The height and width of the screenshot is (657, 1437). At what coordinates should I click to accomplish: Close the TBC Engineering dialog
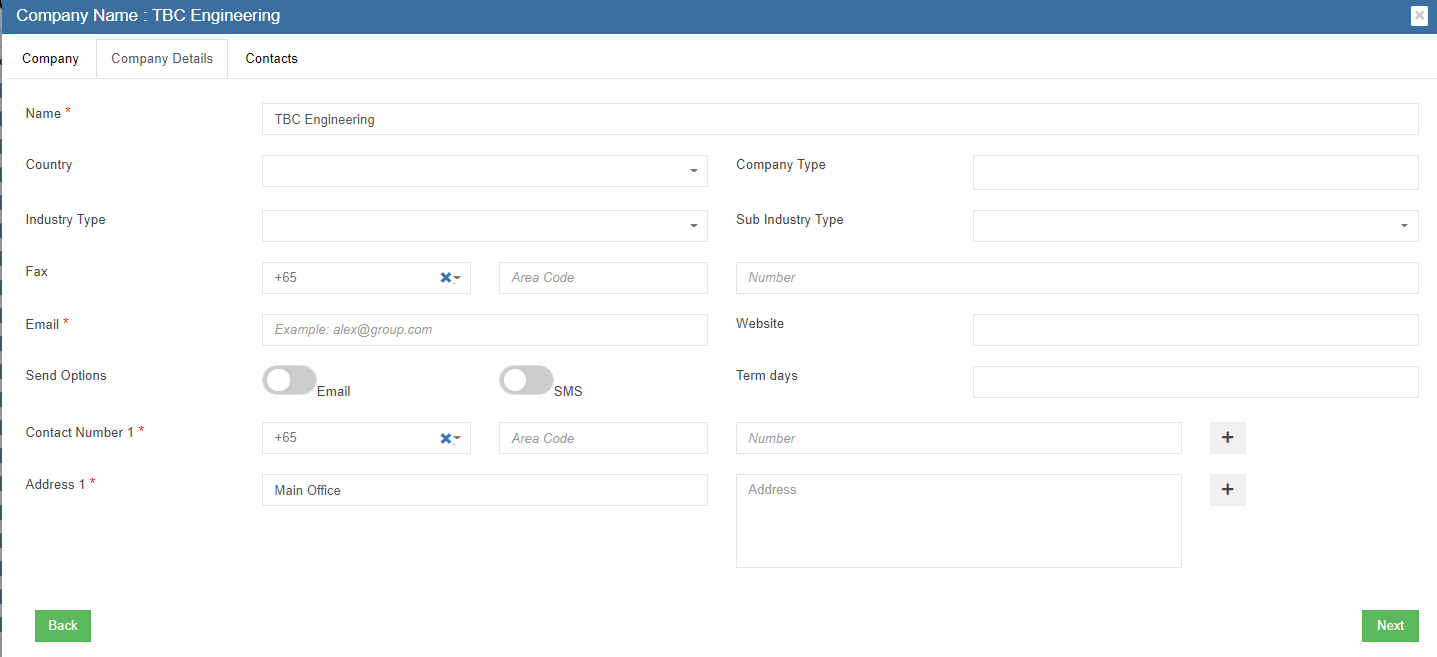(x=1418, y=15)
